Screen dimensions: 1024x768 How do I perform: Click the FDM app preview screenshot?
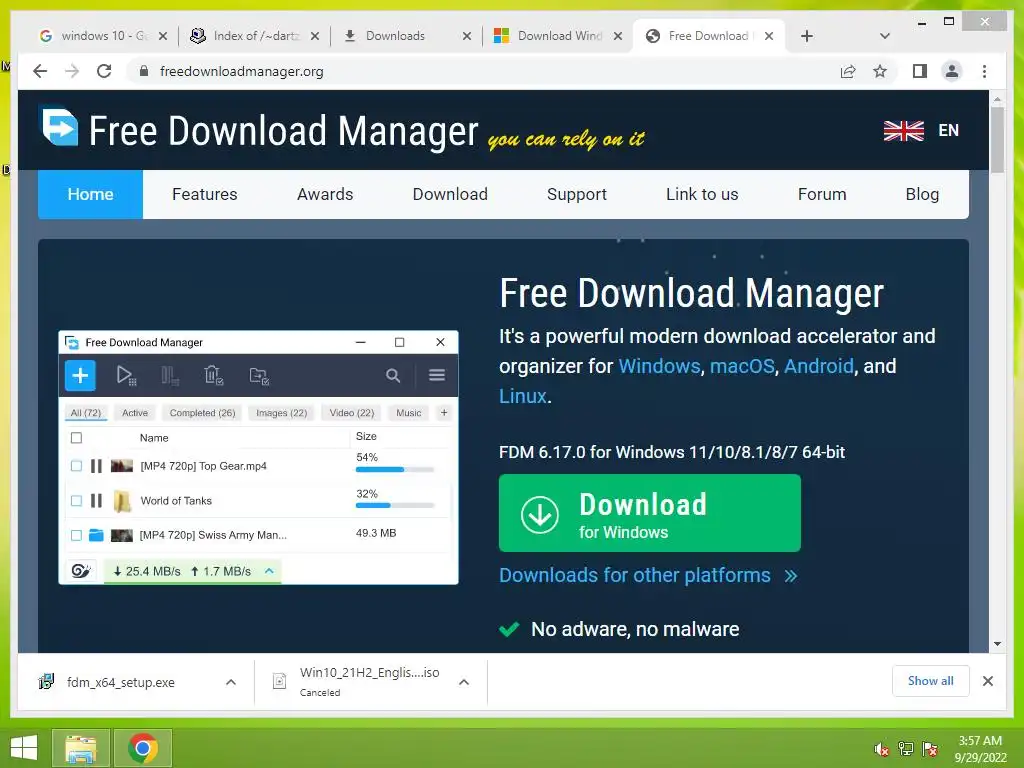point(259,457)
